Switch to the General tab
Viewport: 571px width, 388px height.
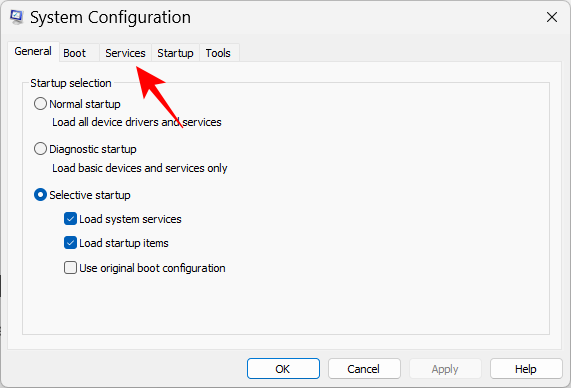tap(33, 51)
